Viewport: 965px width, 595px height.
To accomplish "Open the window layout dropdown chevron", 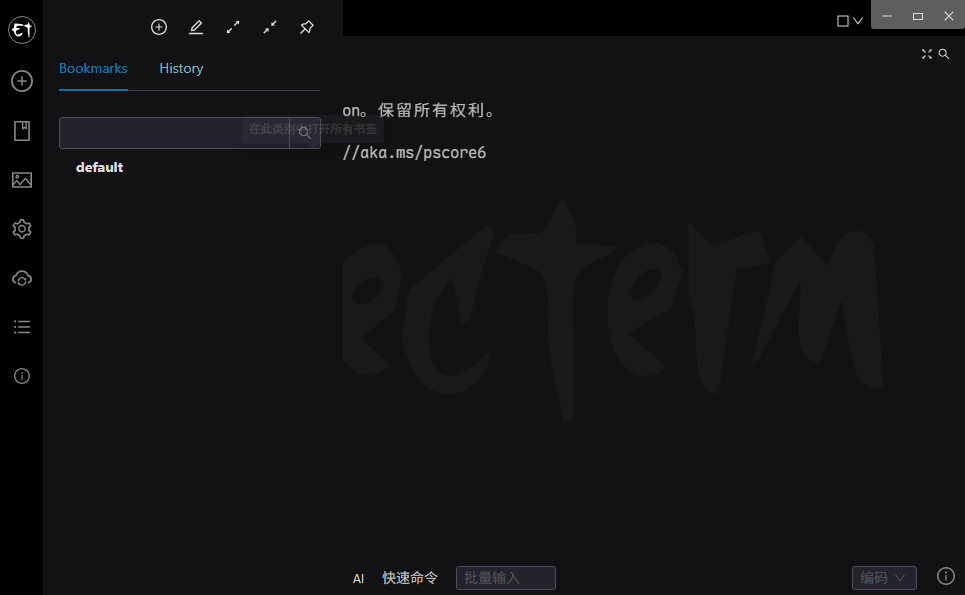I will (x=857, y=19).
